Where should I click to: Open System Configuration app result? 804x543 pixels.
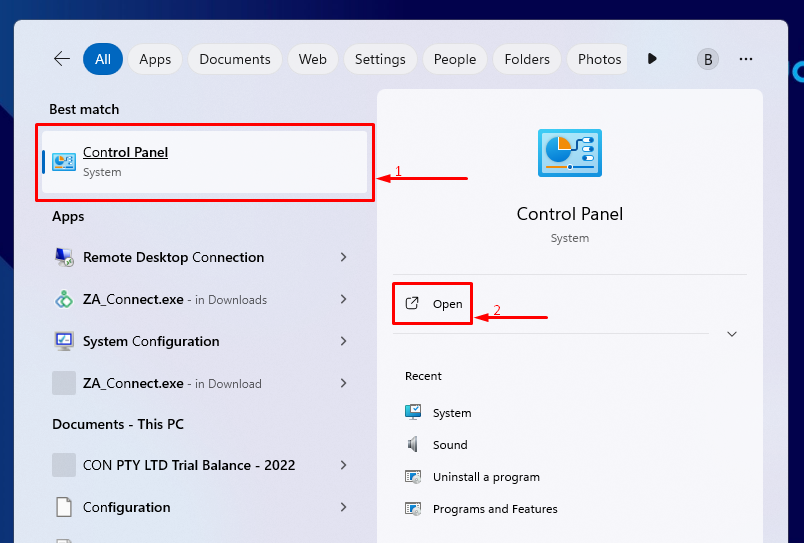pyautogui.click(x=151, y=341)
